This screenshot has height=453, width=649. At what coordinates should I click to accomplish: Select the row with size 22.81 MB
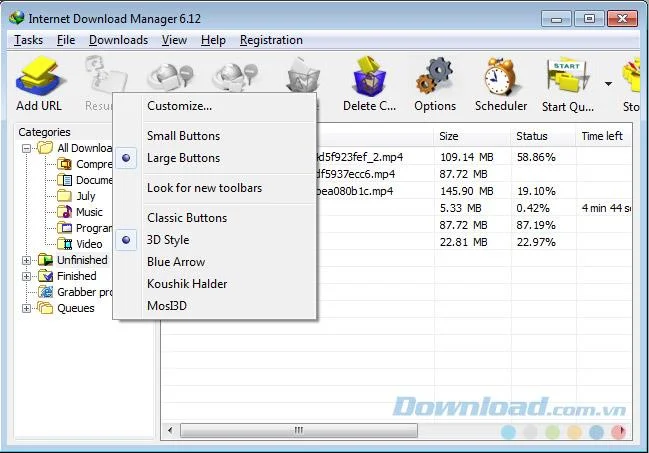pyautogui.click(x=474, y=242)
